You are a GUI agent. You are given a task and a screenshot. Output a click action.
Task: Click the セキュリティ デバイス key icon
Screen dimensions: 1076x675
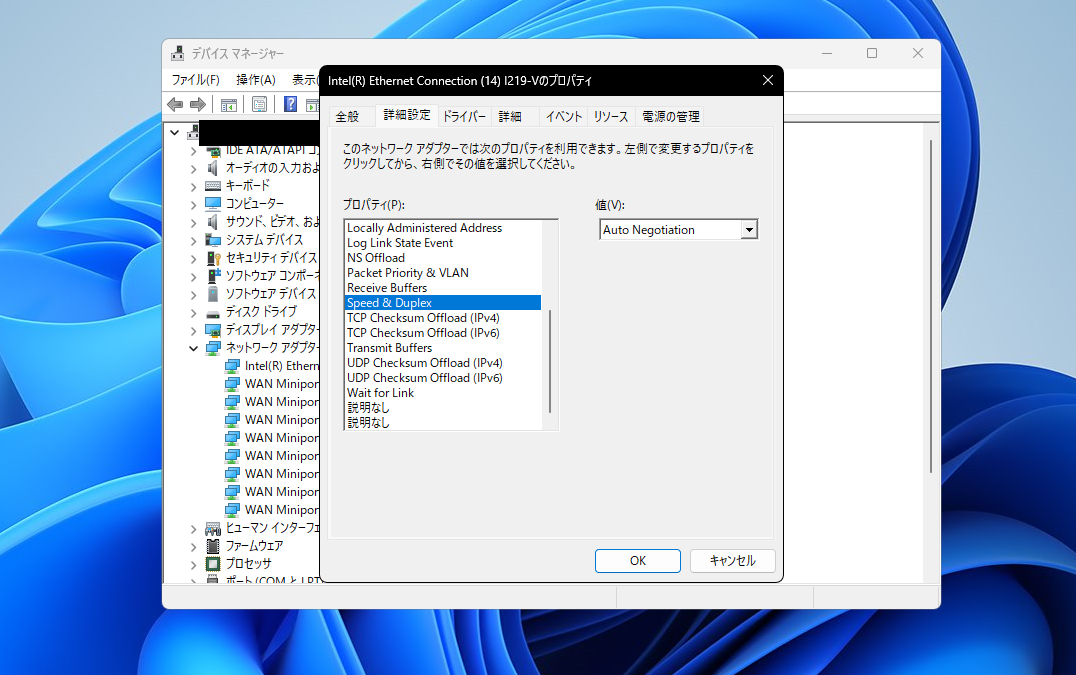[213, 258]
